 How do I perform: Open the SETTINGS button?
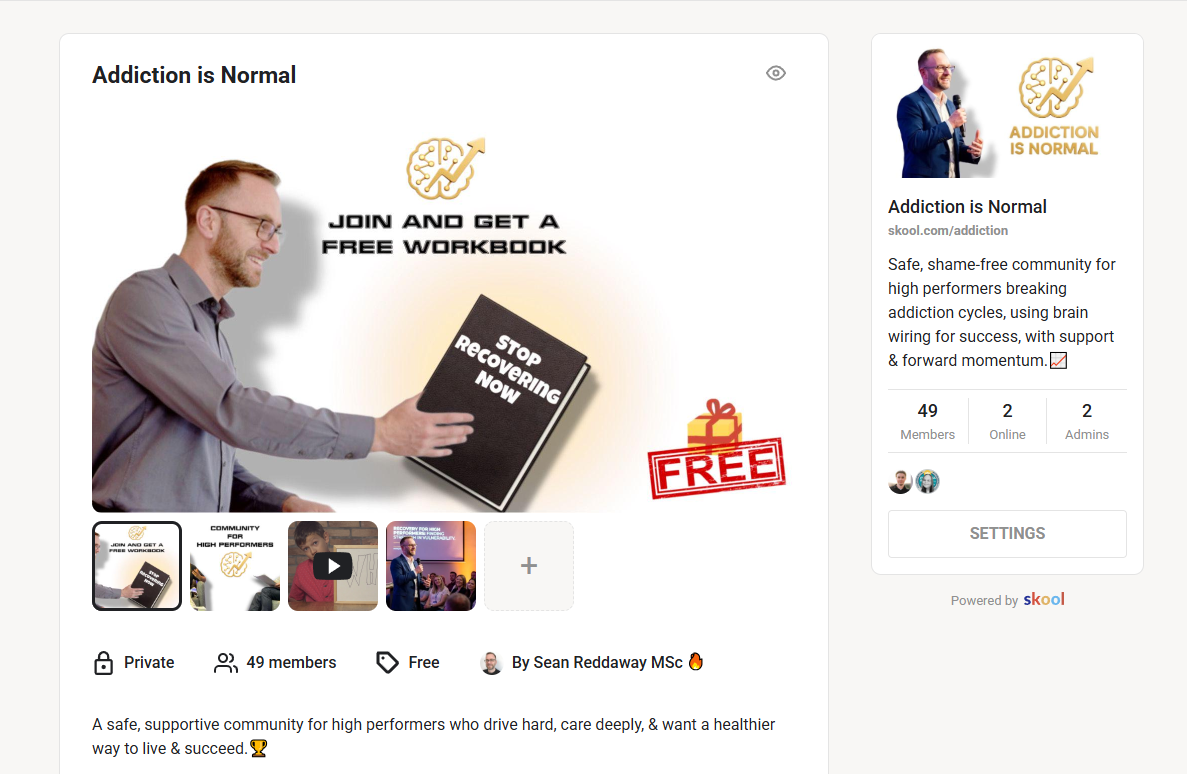1007,534
